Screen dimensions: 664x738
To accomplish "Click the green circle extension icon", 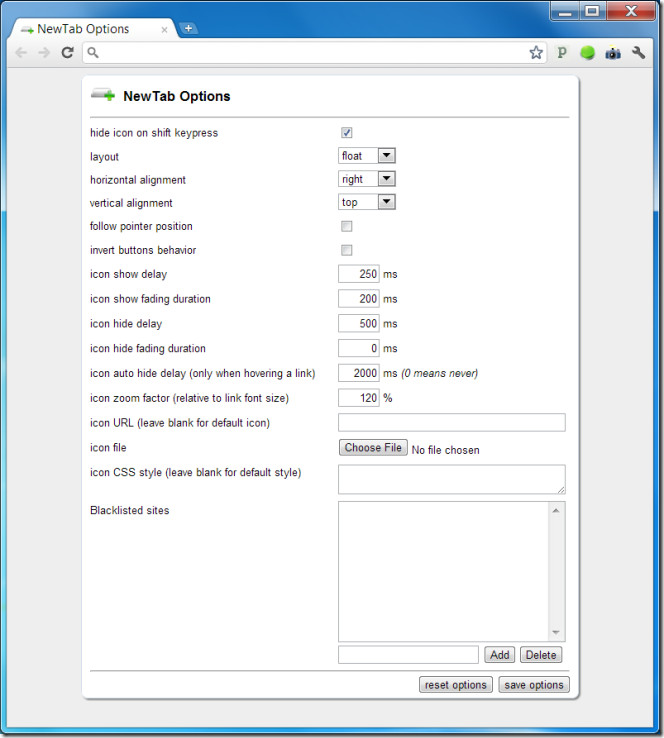I will [x=587, y=53].
